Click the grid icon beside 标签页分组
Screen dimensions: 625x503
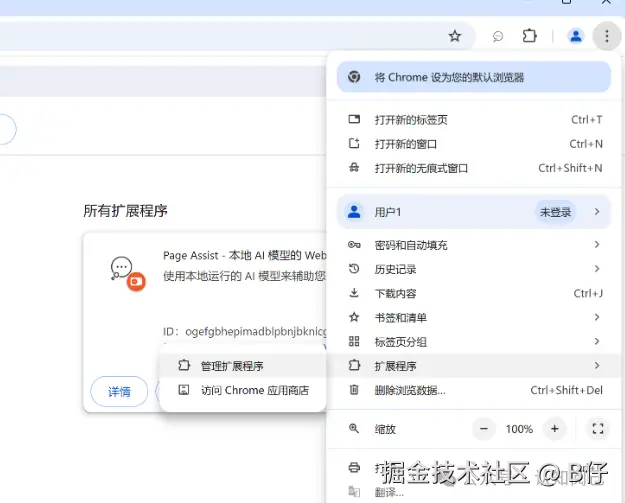coord(354,341)
